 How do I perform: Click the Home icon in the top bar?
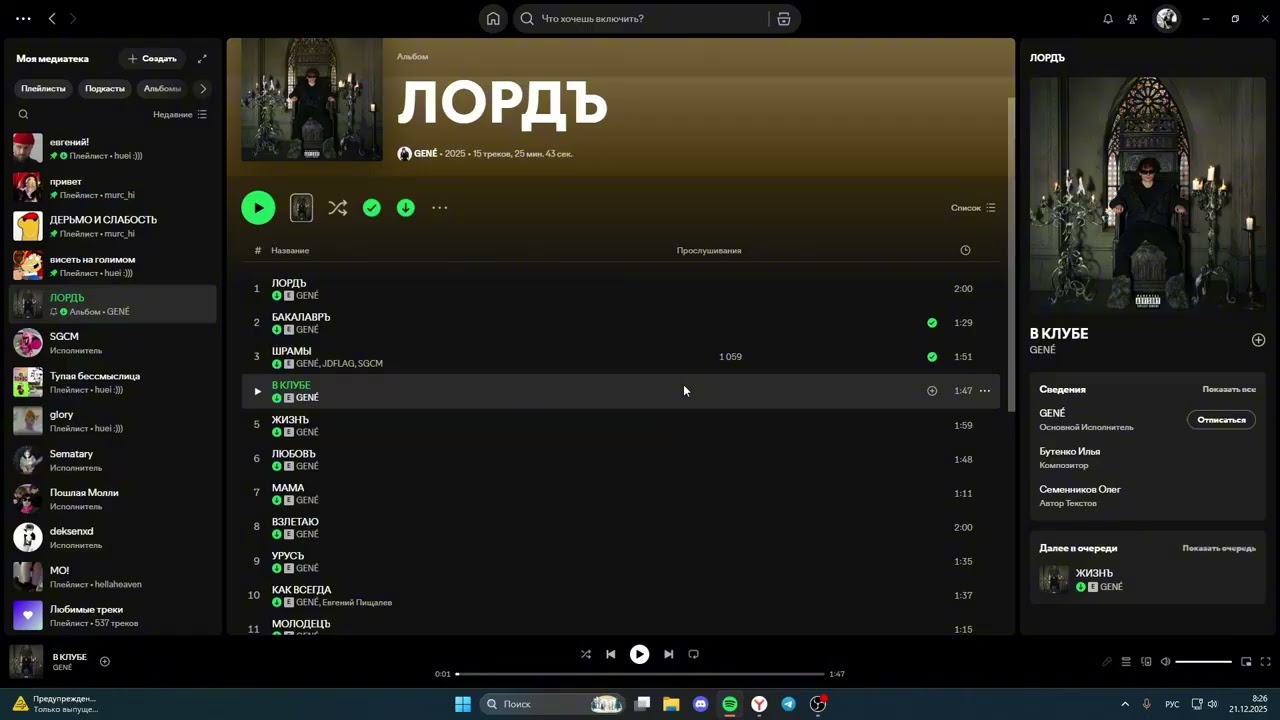coord(493,18)
